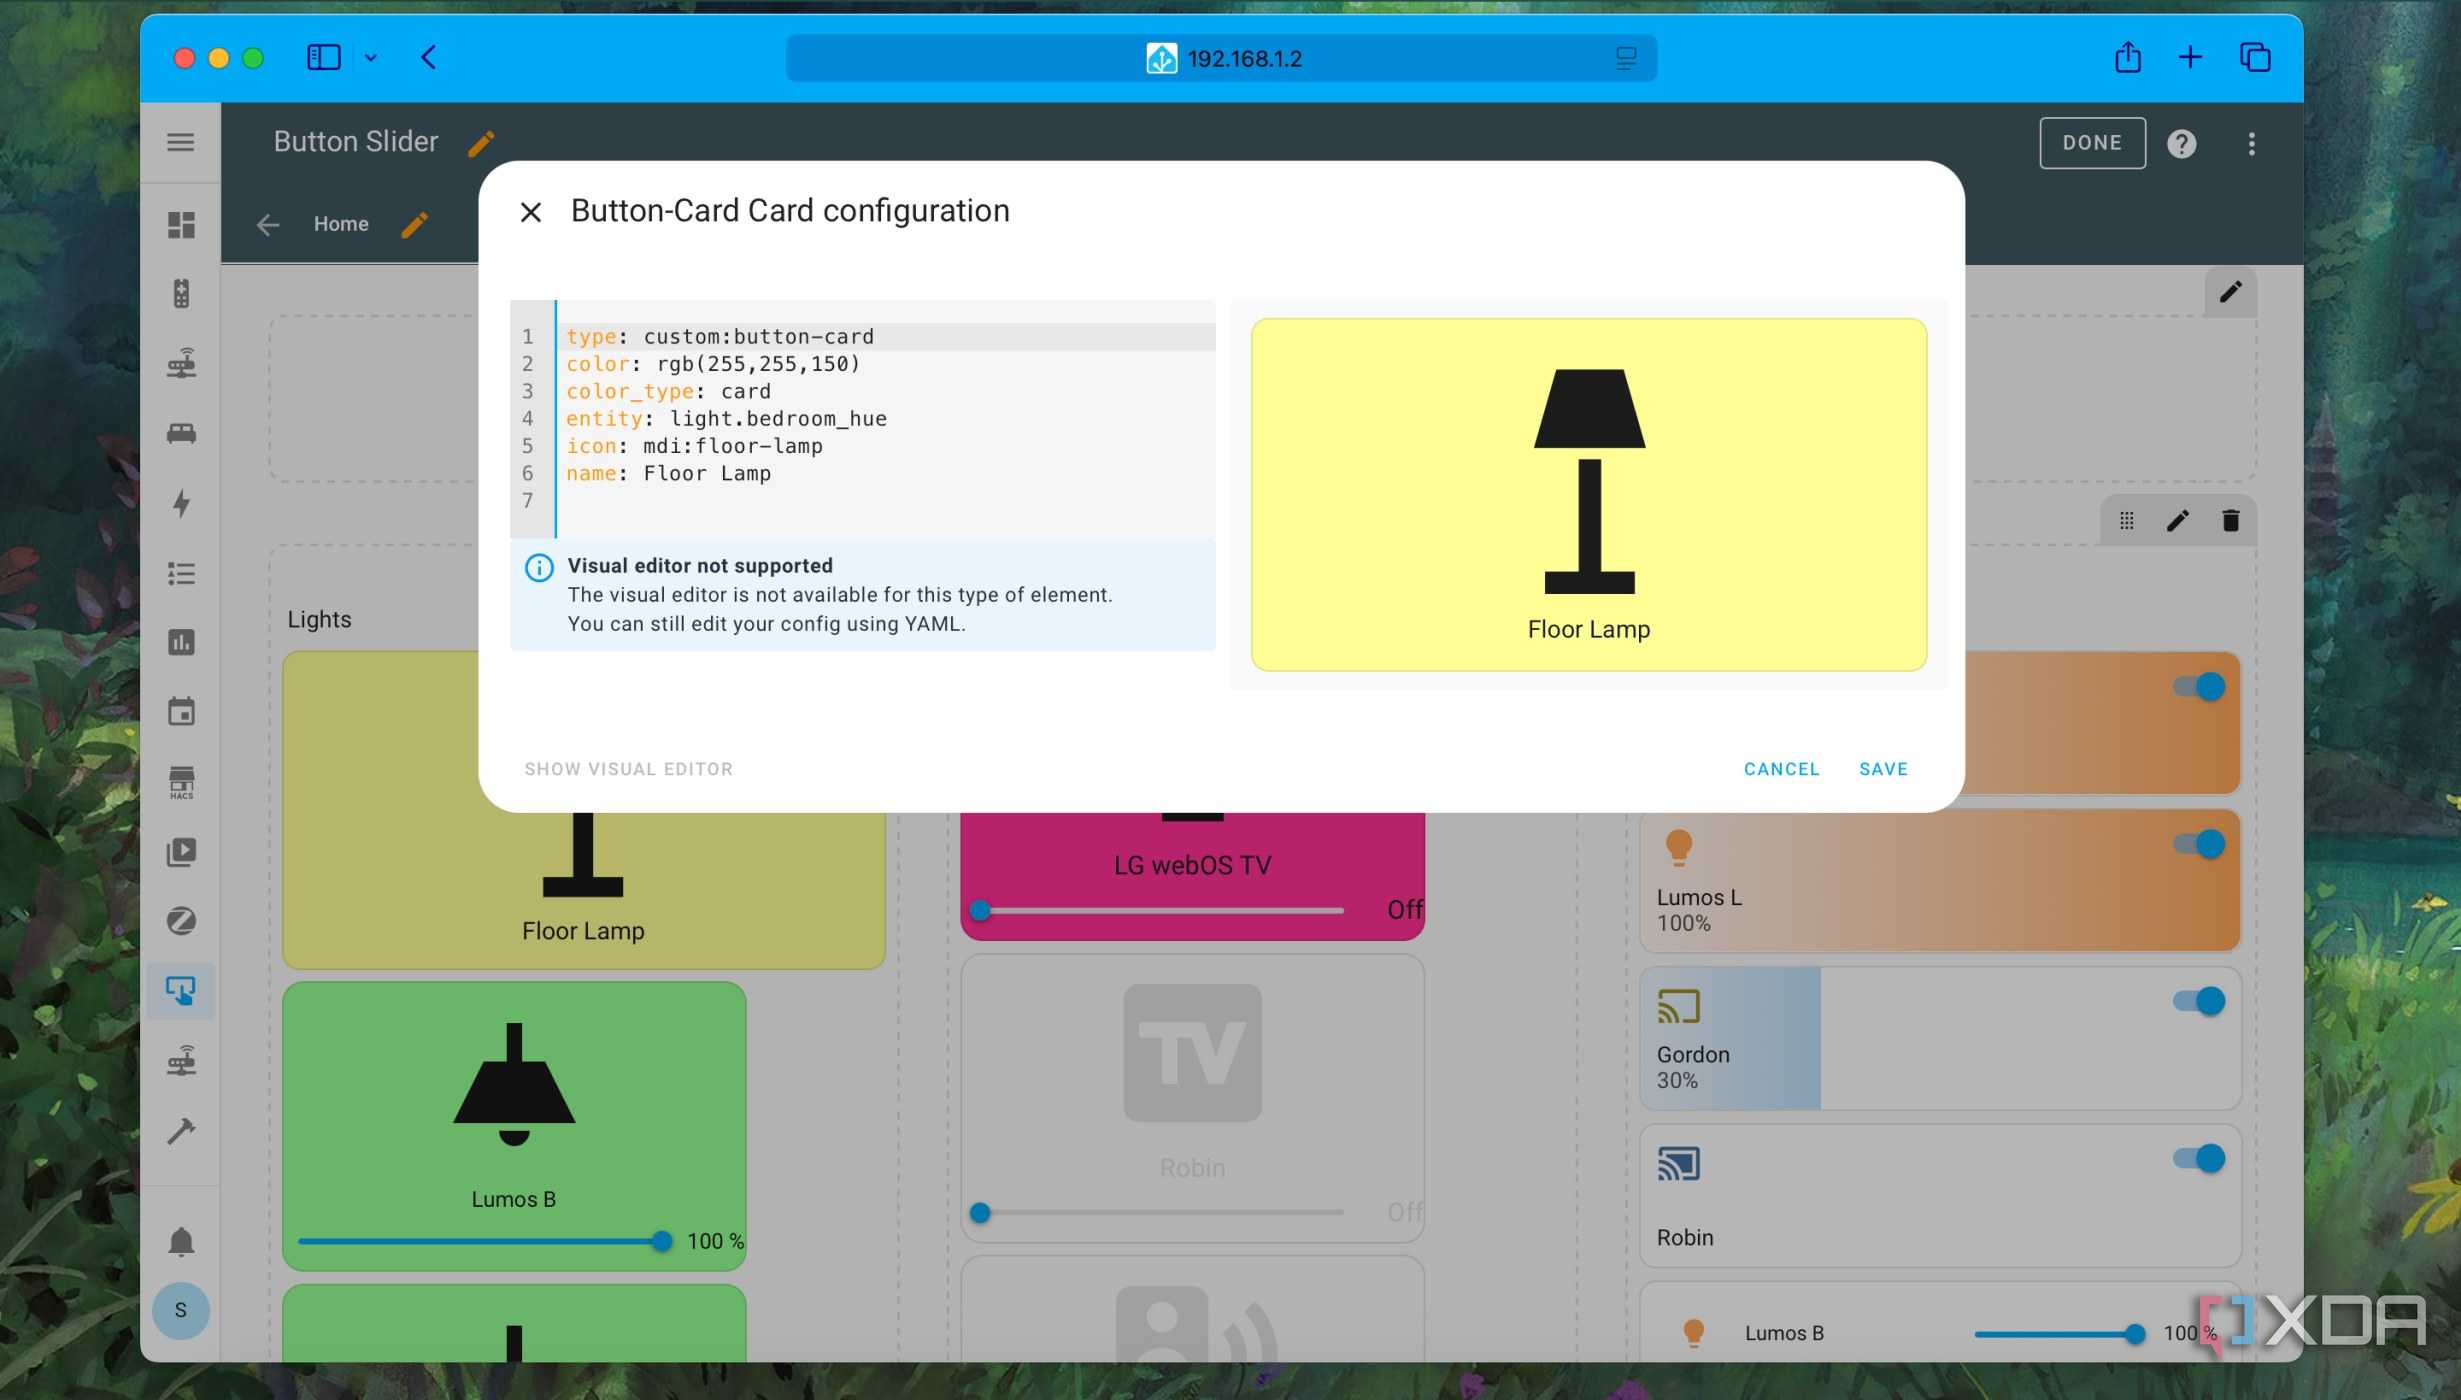The image size is (2461, 1400).
Task: Open the History chart sidebar icon
Action: [x=181, y=642]
